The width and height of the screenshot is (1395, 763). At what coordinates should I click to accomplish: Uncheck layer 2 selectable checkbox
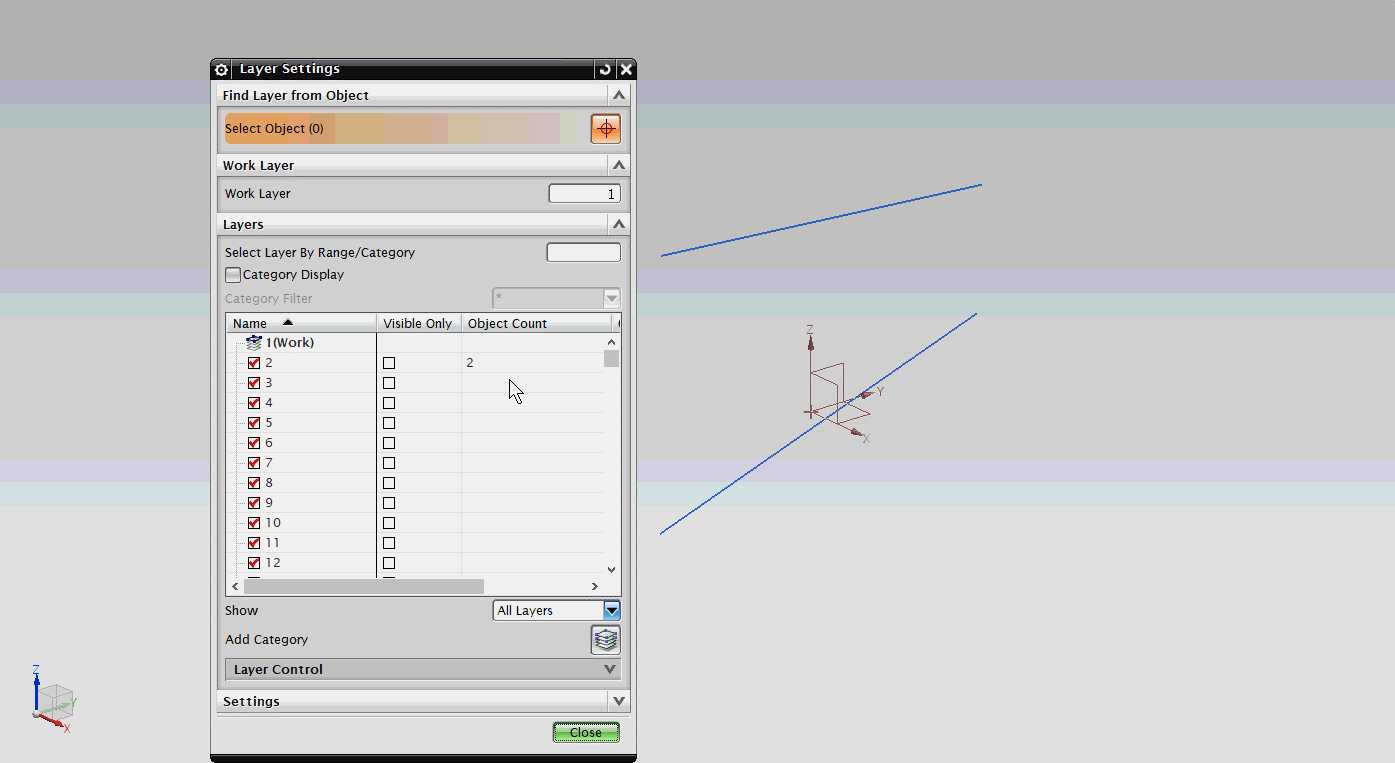pyautogui.click(x=254, y=363)
